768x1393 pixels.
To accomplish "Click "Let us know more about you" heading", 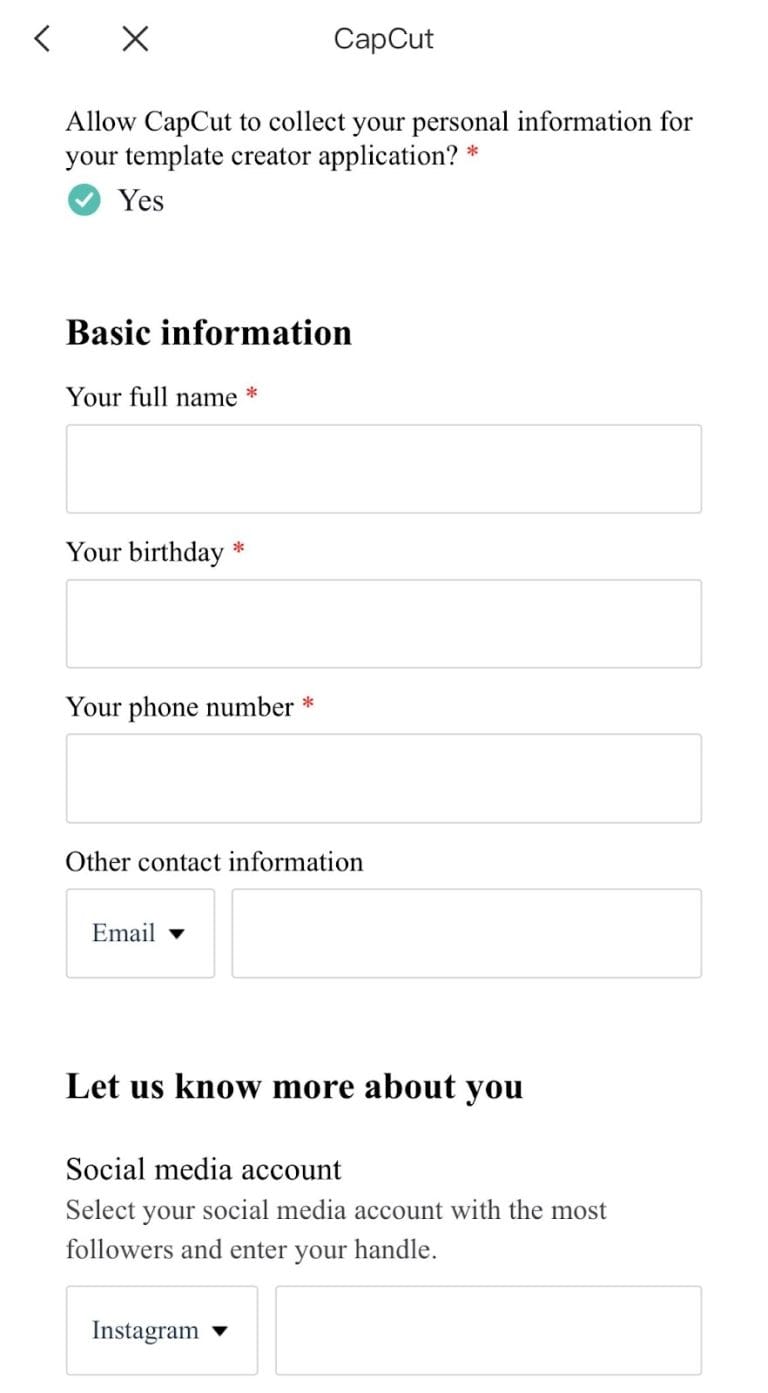I will [x=294, y=1086].
